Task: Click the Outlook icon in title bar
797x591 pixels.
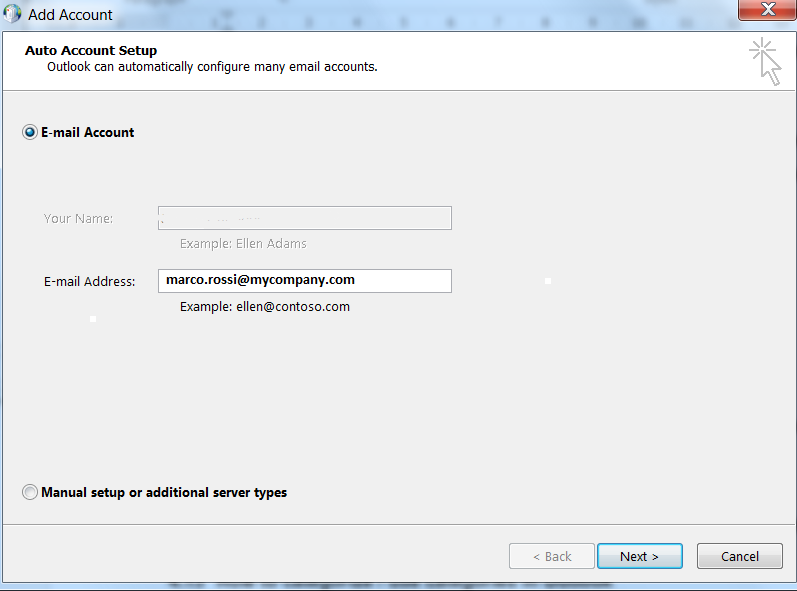Action: pos(12,13)
